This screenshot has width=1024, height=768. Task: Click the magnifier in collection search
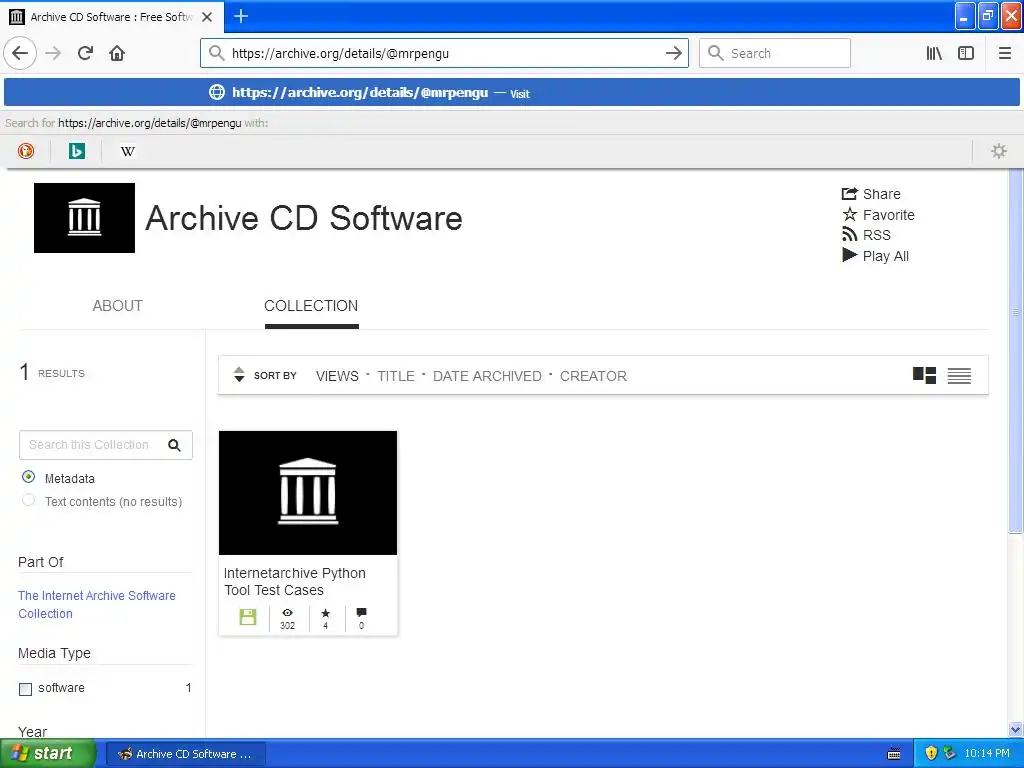(x=174, y=445)
